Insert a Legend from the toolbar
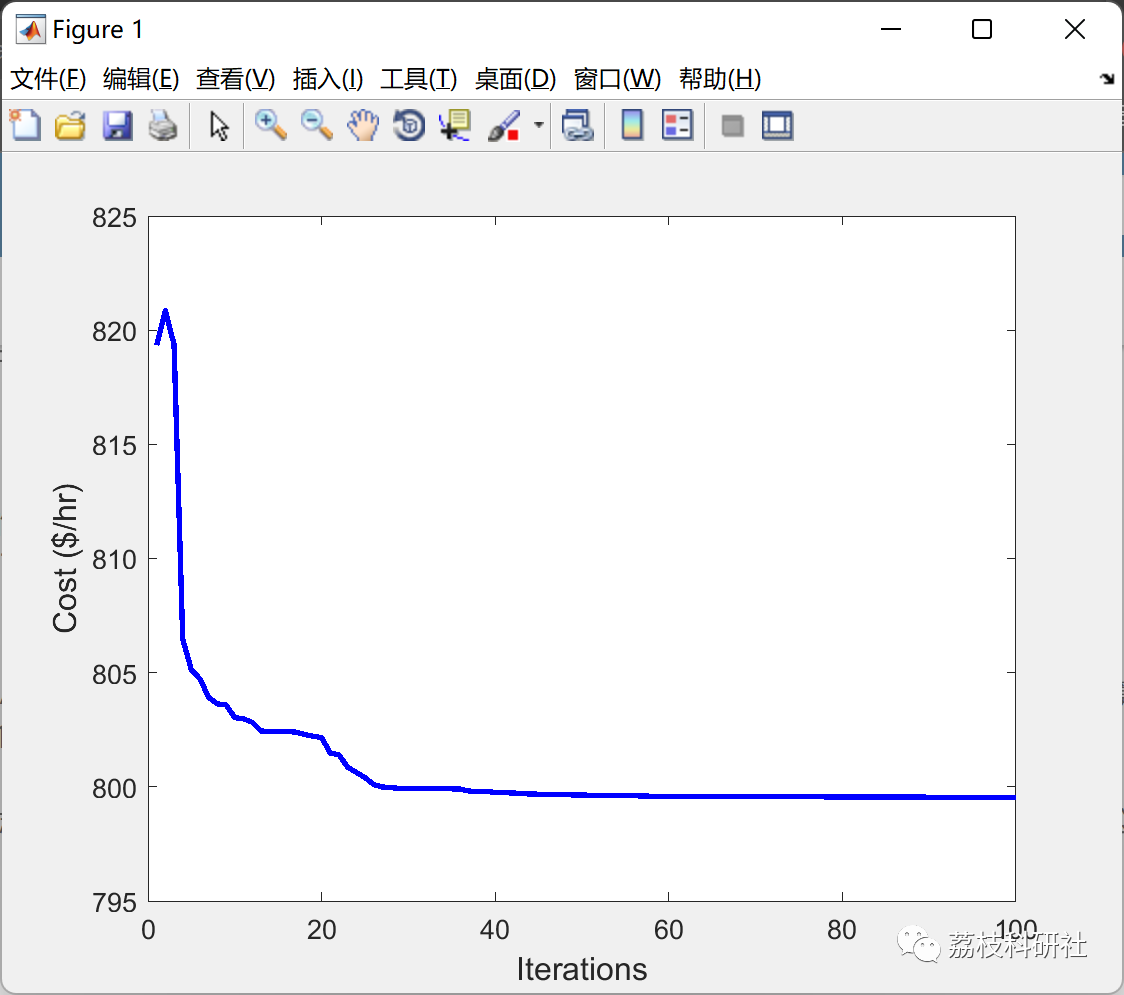The width and height of the screenshot is (1124, 995). click(x=677, y=125)
